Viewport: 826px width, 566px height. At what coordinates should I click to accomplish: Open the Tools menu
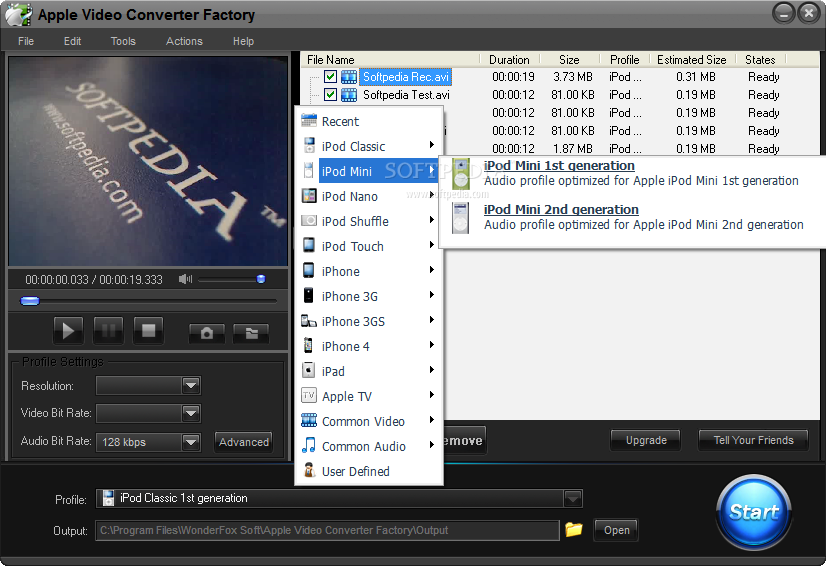[x=123, y=41]
